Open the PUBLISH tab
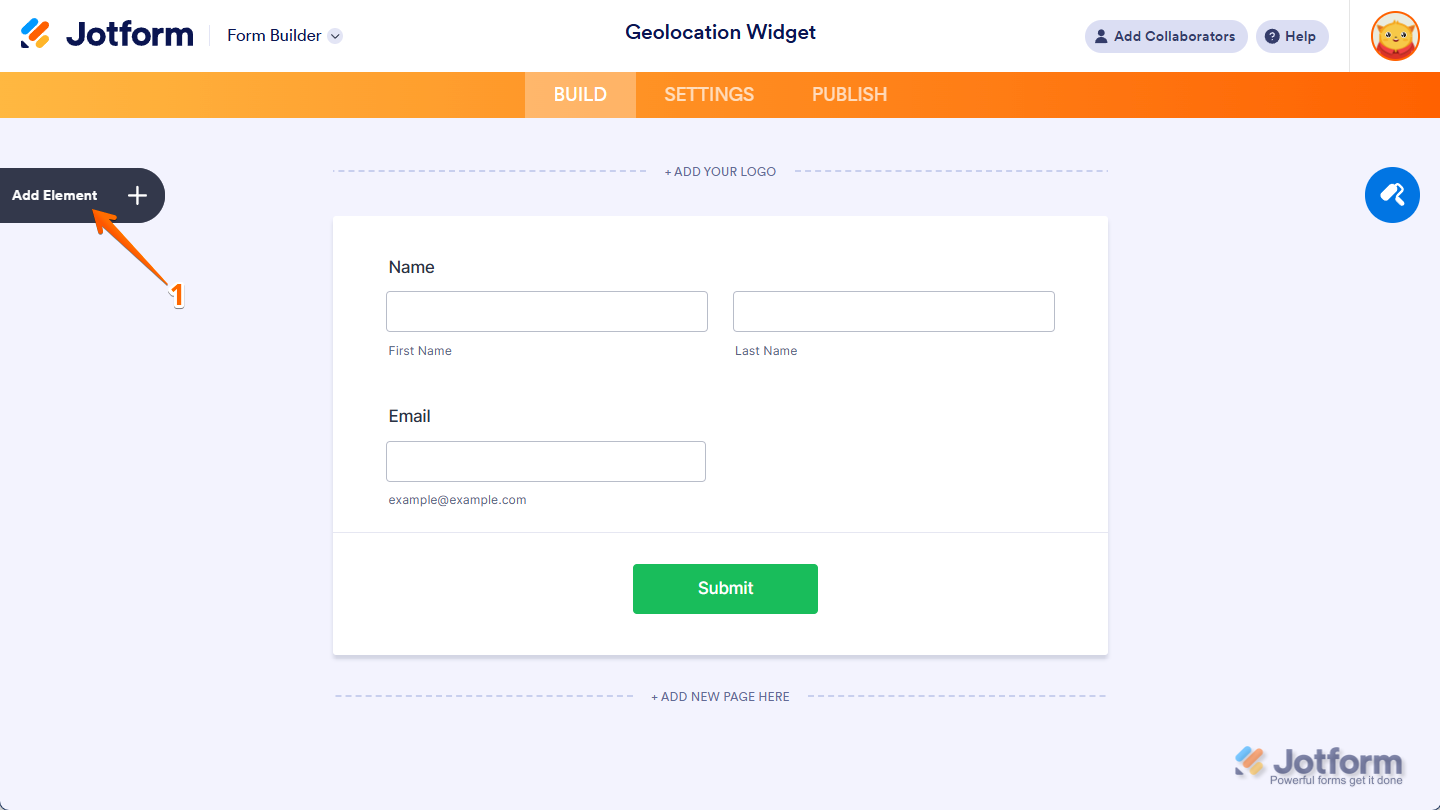The image size is (1440, 810). point(849,94)
